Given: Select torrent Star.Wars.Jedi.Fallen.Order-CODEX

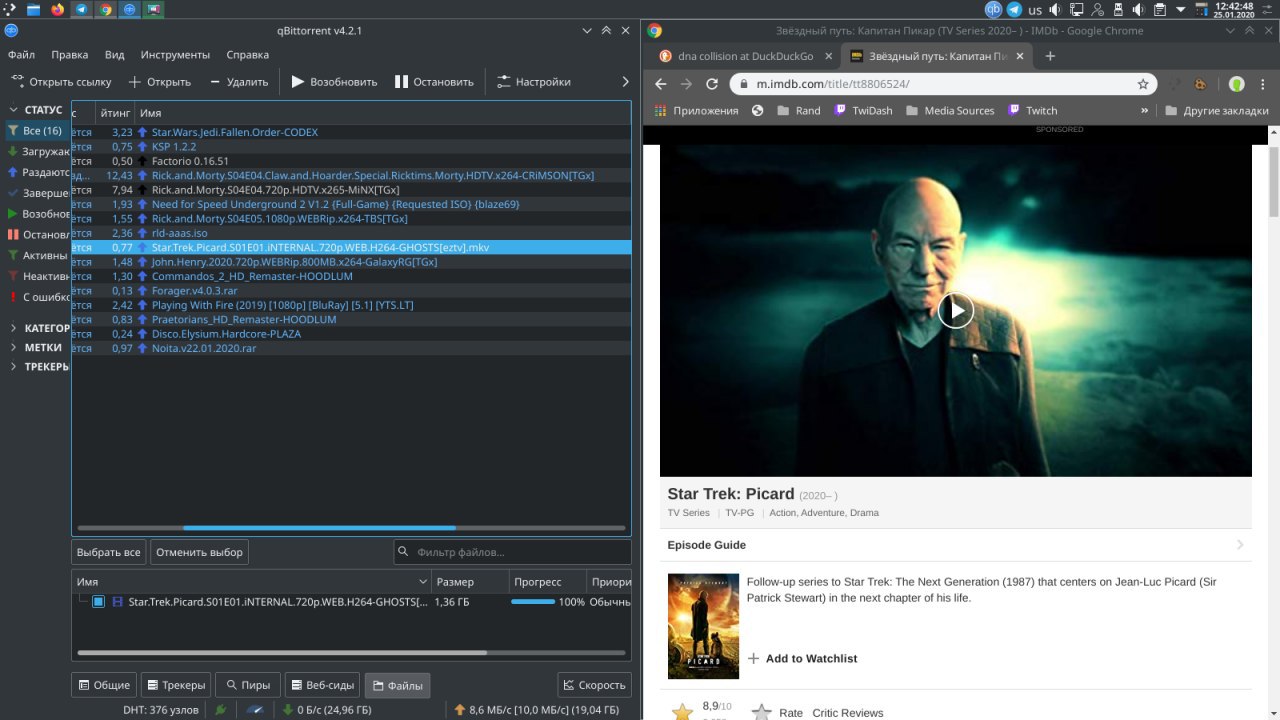Looking at the screenshot, I should (234, 132).
